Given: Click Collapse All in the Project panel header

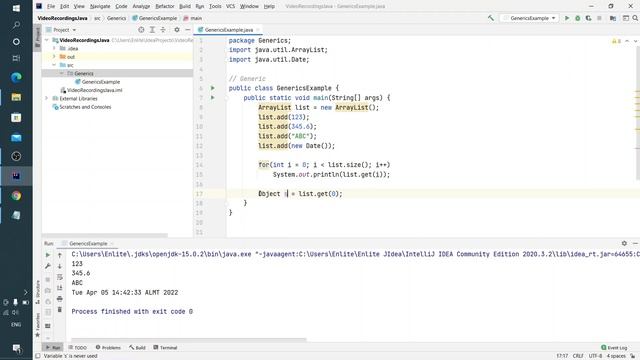Looking at the screenshot, I should pos(163,30).
